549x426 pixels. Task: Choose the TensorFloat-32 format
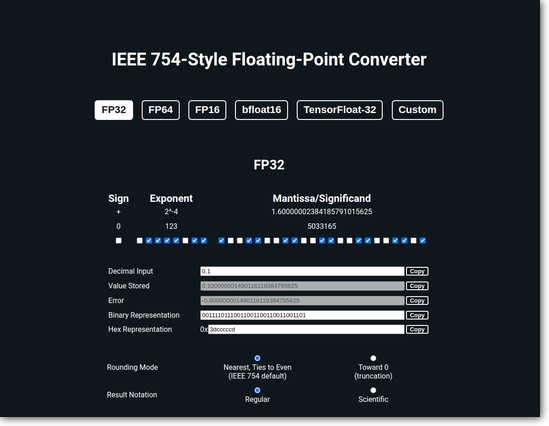click(x=340, y=110)
